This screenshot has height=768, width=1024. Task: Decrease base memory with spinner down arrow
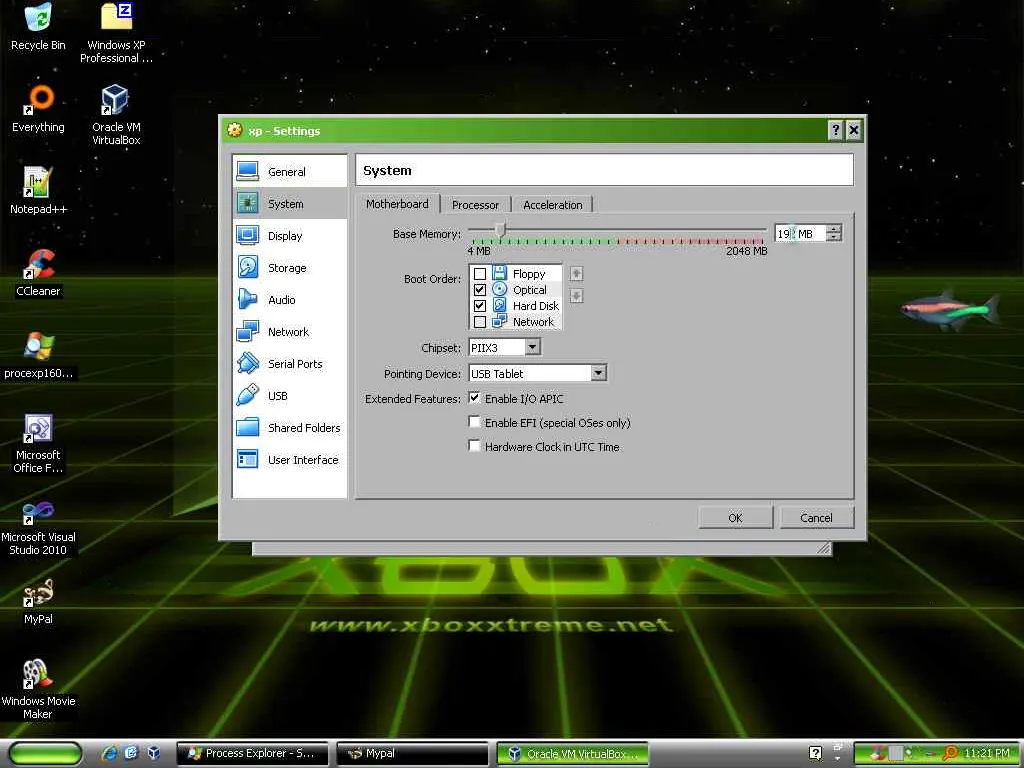click(834, 238)
